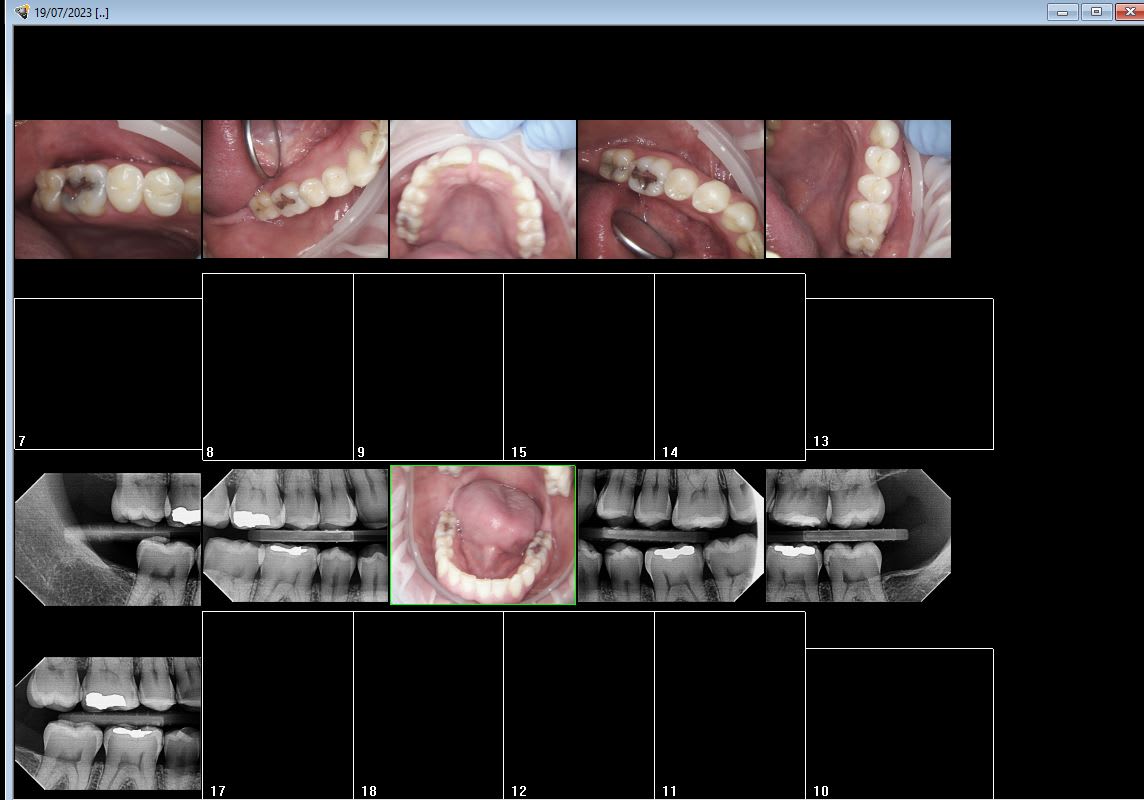Open top-row photo with mirror above teeth

coord(295,189)
